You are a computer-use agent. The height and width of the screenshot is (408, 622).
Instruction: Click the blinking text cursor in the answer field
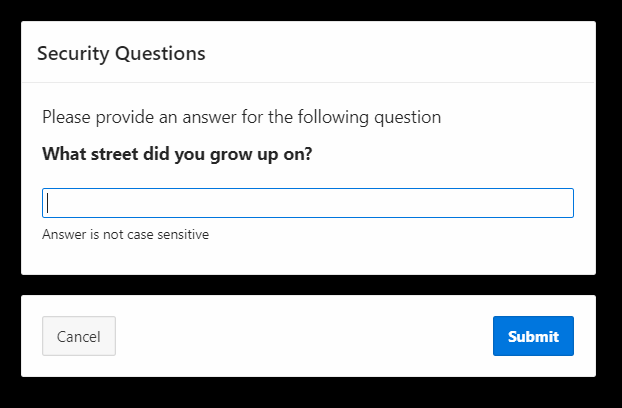48,203
